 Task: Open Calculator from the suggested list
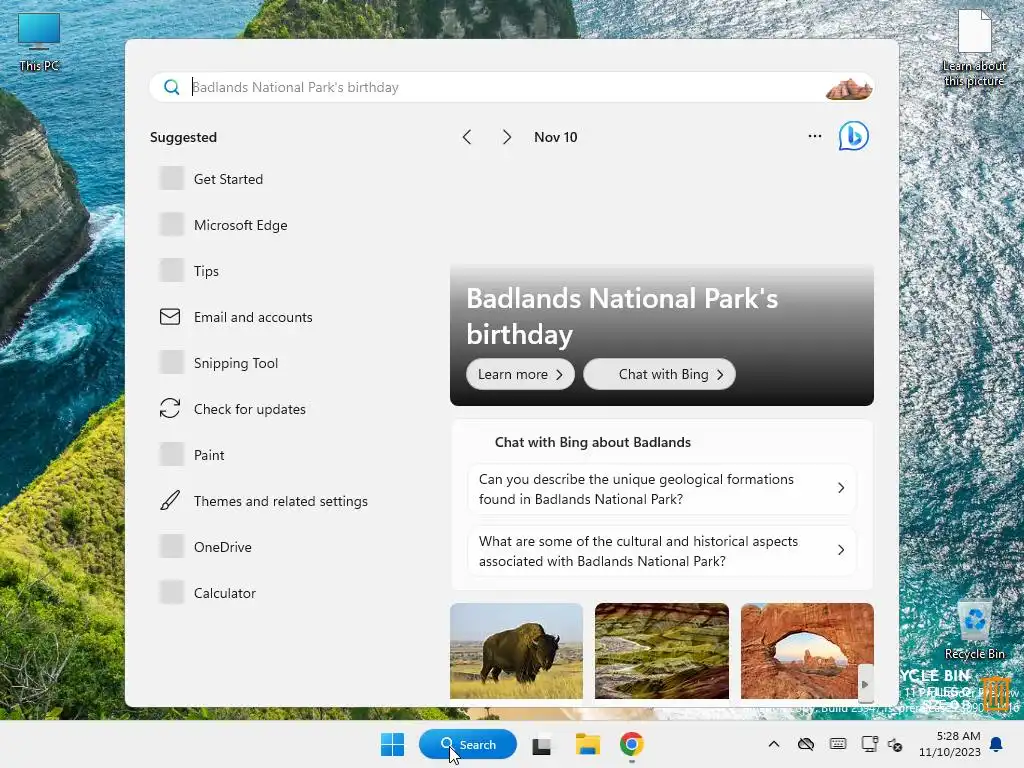(208, 593)
